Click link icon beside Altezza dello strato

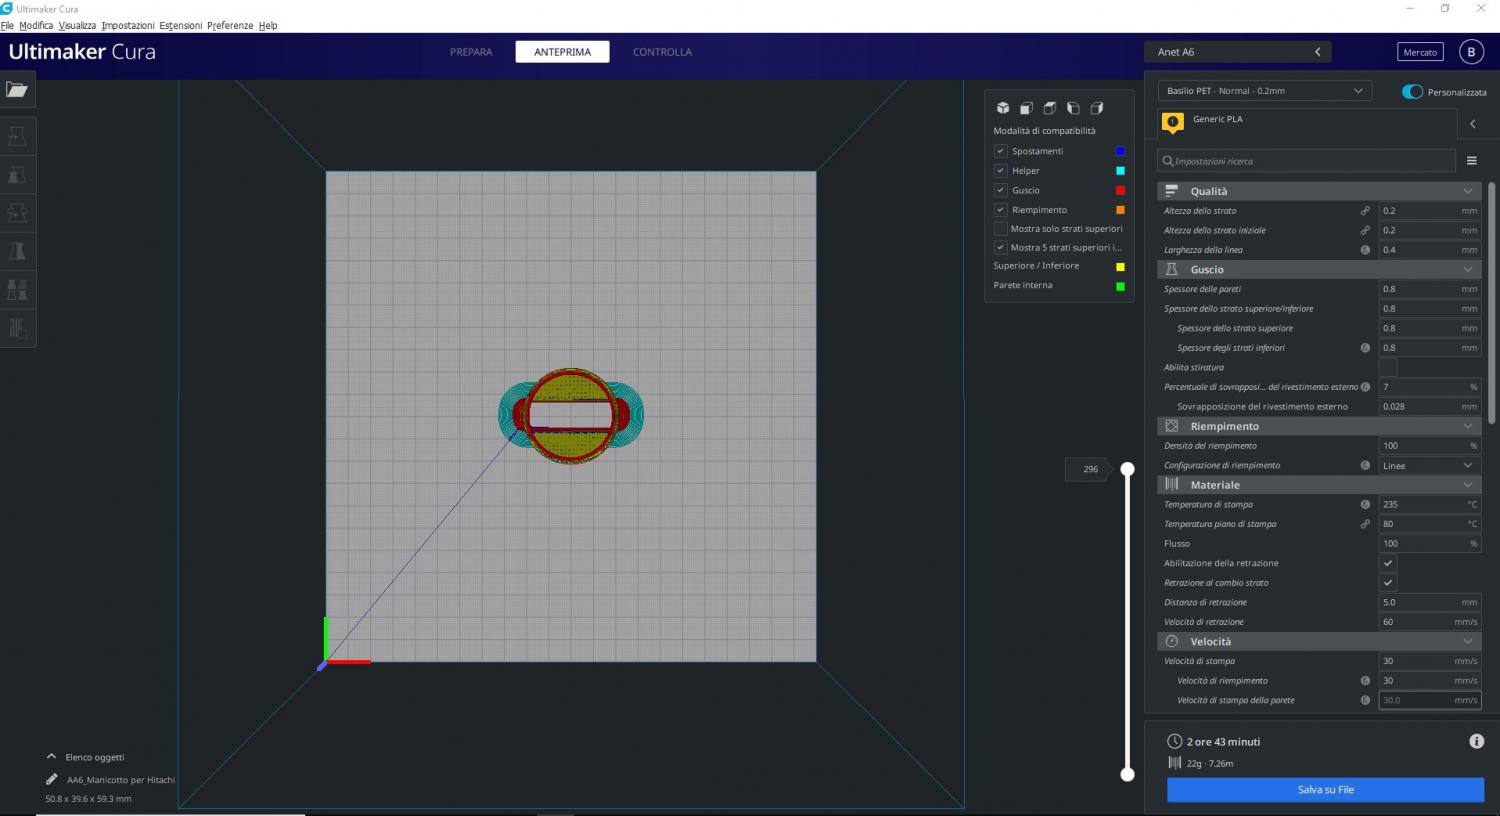pos(1365,211)
